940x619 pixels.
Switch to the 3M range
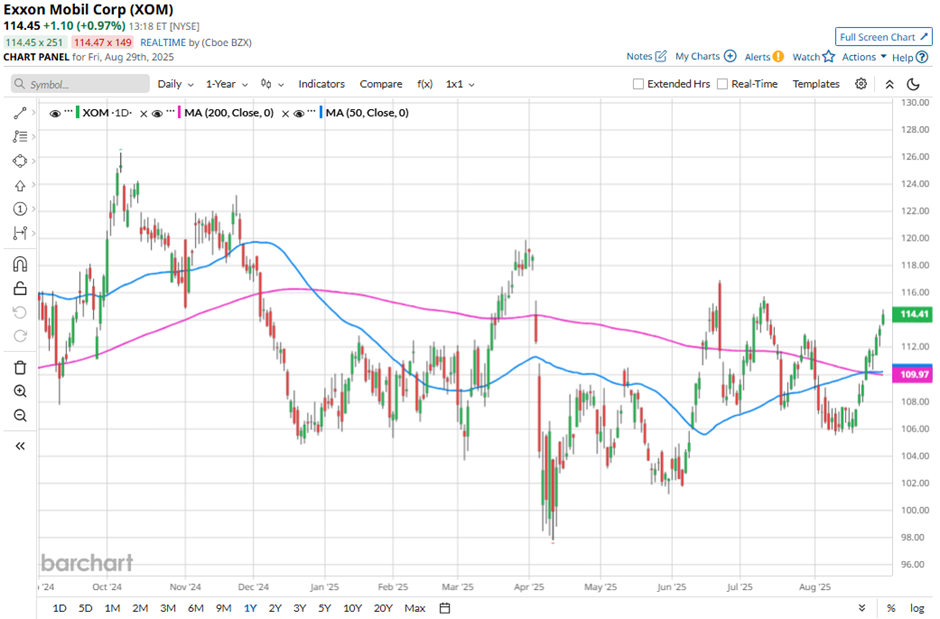pyautogui.click(x=168, y=608)
